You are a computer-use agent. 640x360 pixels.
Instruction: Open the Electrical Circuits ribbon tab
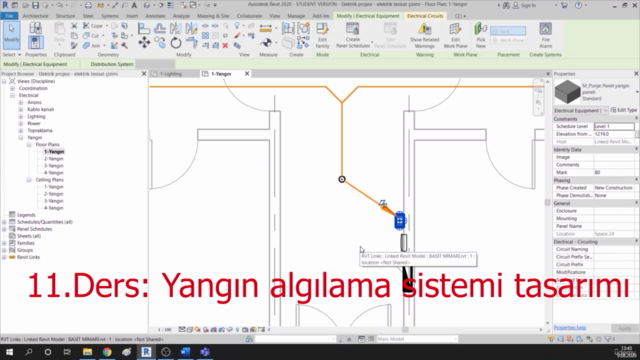425,16
